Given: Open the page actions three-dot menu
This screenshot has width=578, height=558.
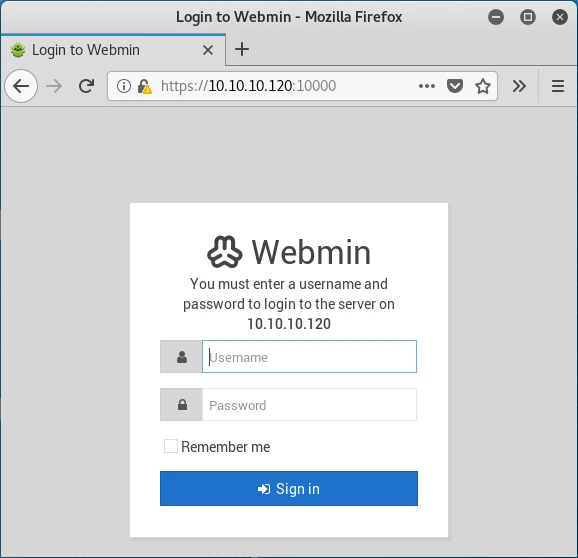Looking at the screenshot, I should (x=427, y=86).
